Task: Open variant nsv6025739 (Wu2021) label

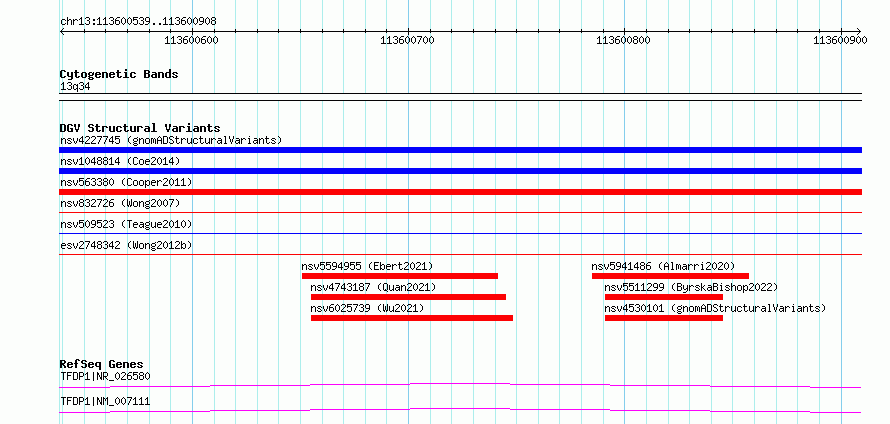Action: (x=367, y=308)
